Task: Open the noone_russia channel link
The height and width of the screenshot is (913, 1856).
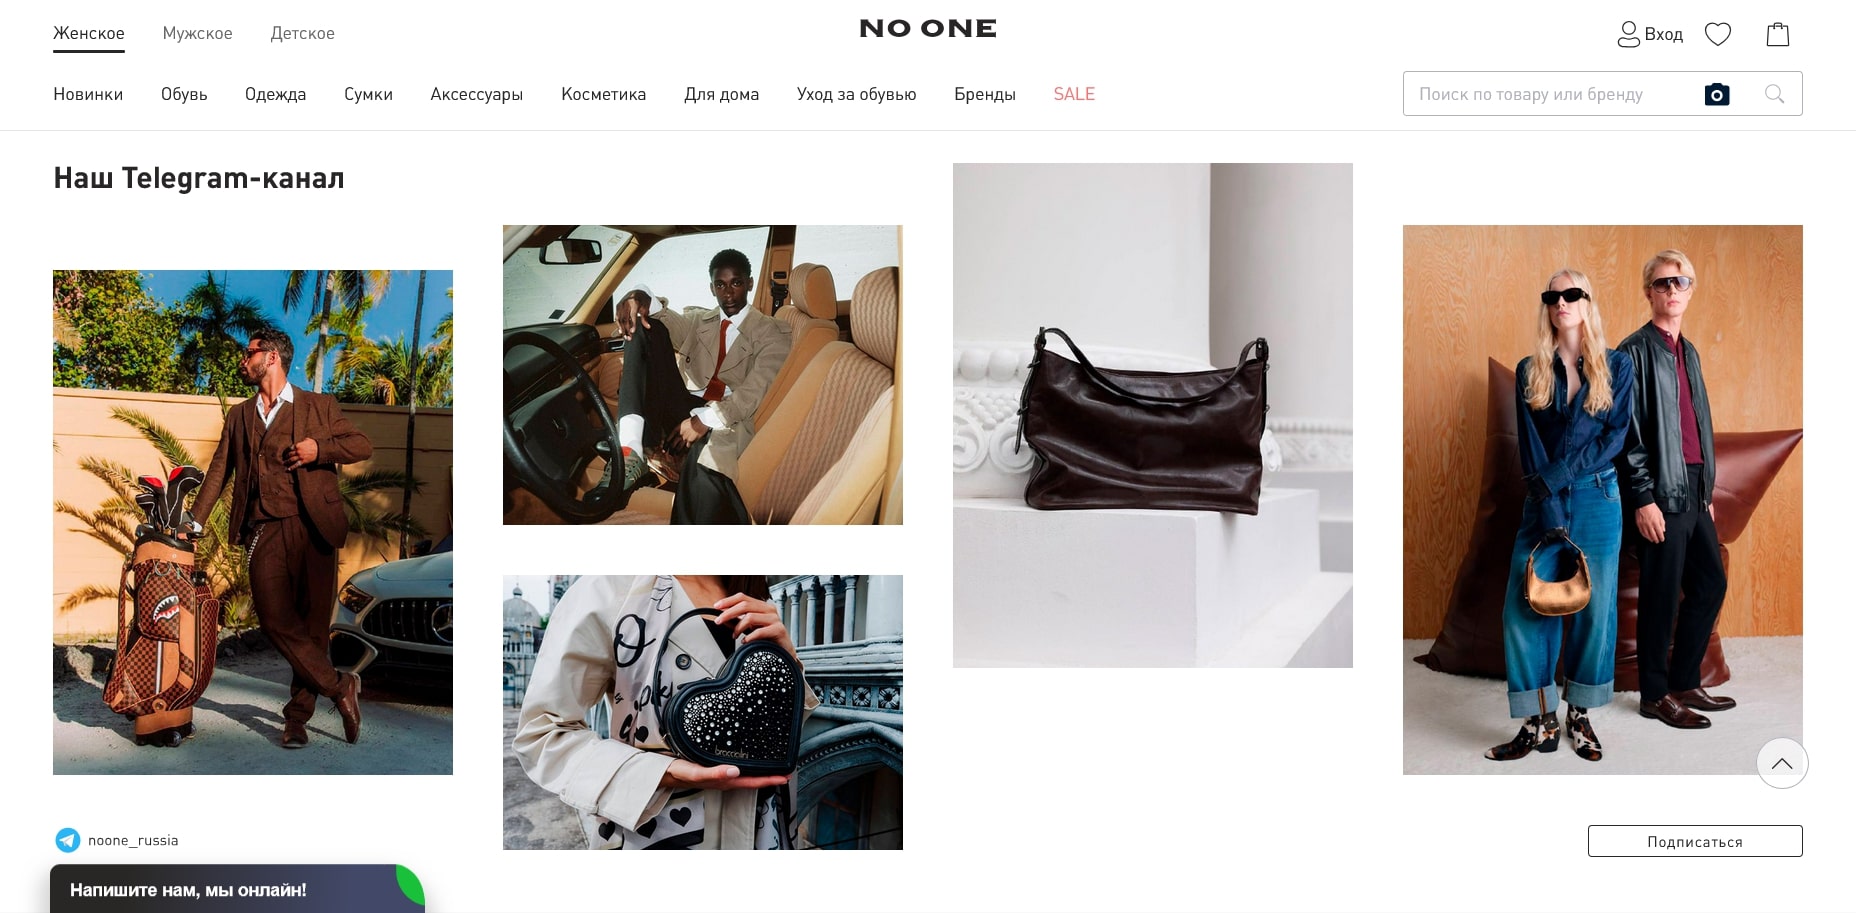Action: click(x=133, y=840)
